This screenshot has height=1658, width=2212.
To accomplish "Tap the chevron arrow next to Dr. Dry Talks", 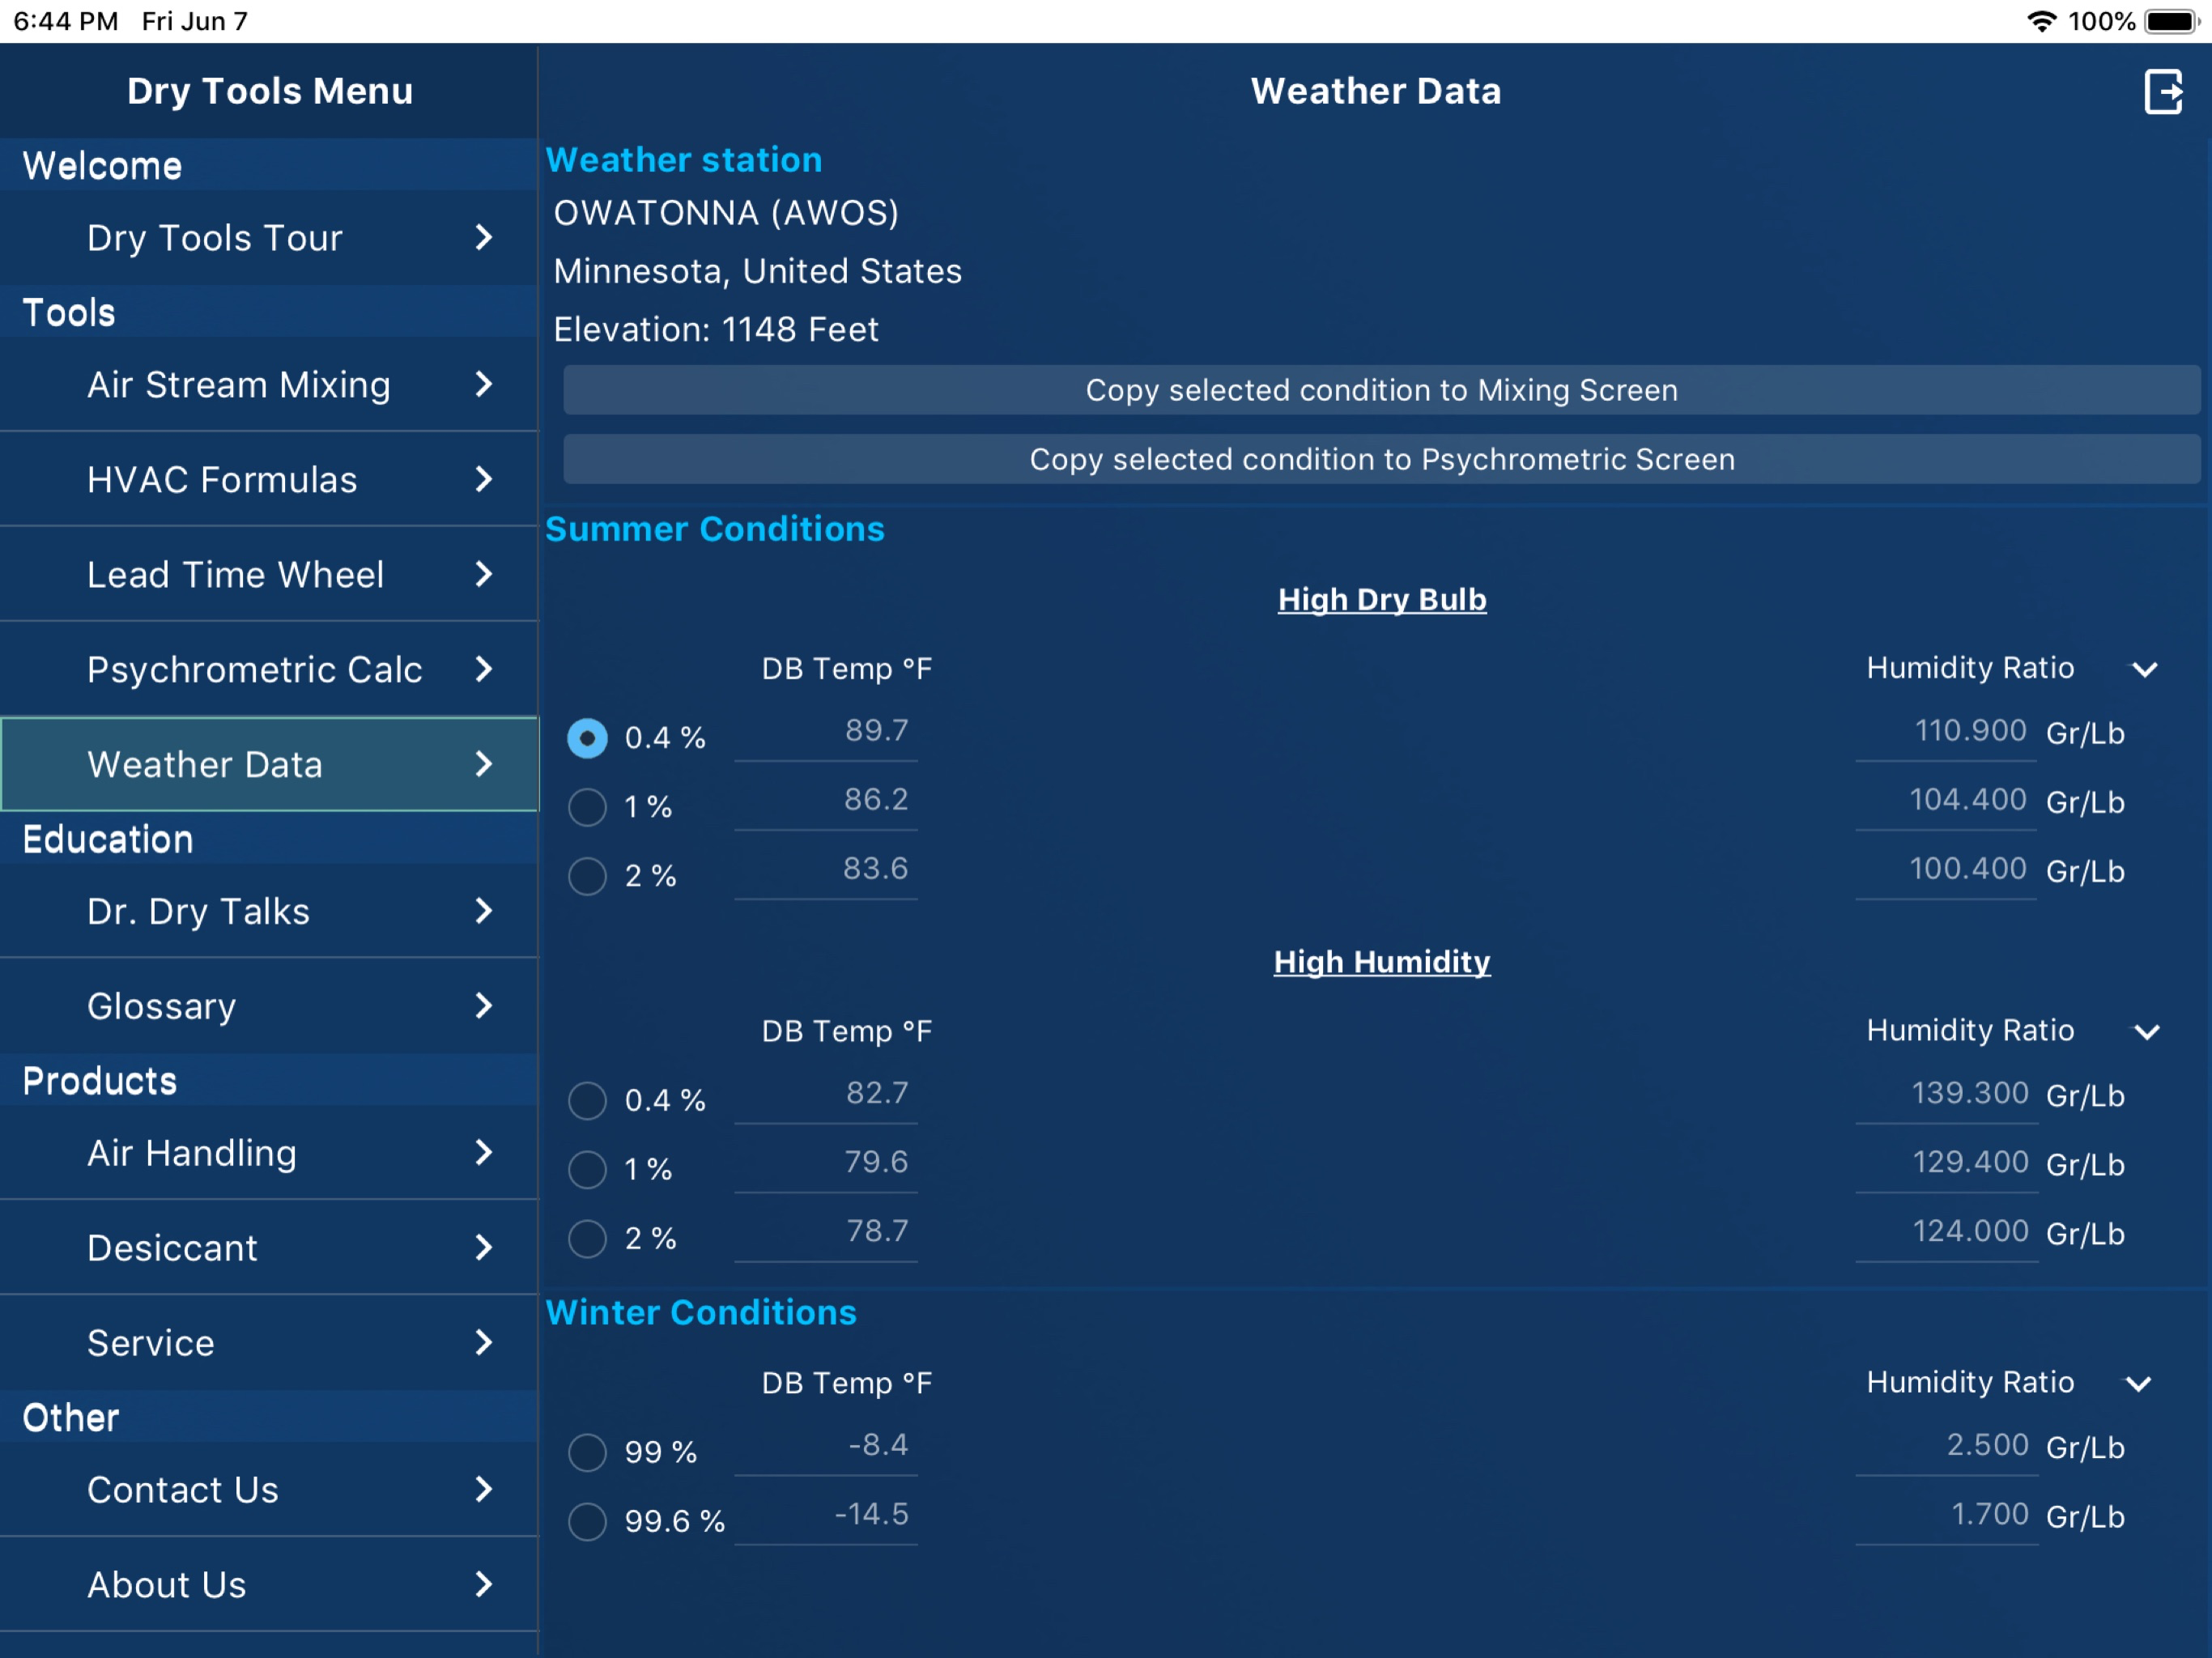I will [x=484, y=911].
